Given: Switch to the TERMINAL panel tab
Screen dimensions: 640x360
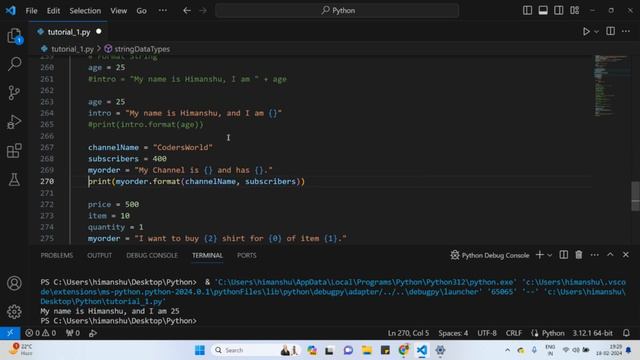Looking at the screenshot, I should (207, 255).
